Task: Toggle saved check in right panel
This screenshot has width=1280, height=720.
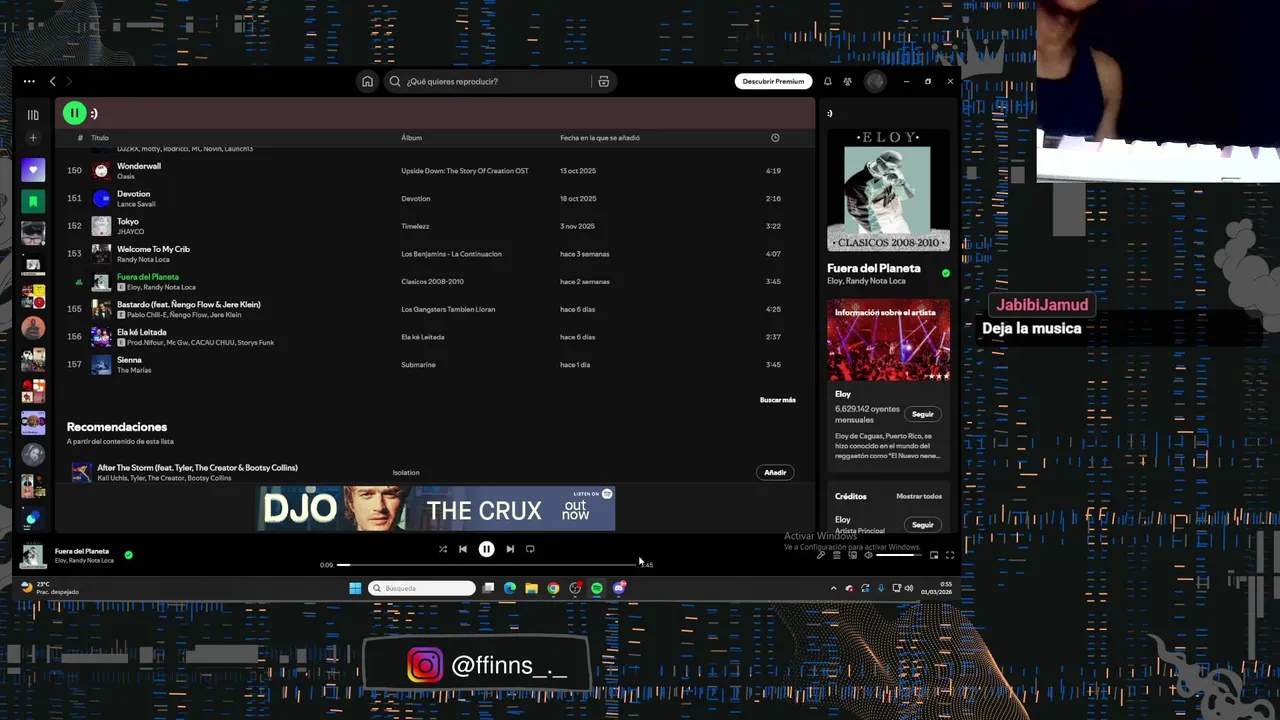Action: [946, 273]
